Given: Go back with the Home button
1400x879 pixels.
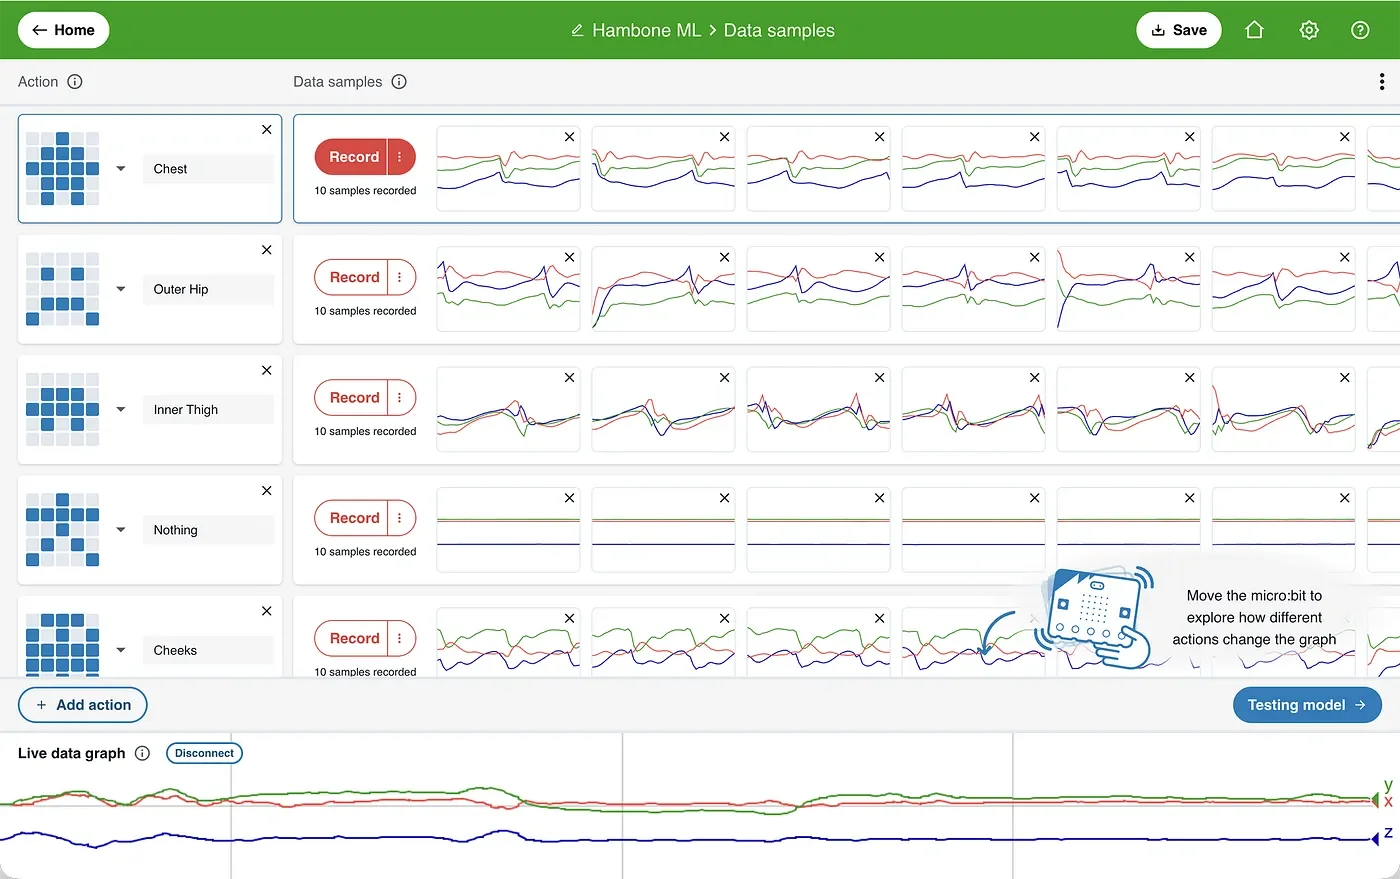Looking at the screenshot, I should click(63, 30).
